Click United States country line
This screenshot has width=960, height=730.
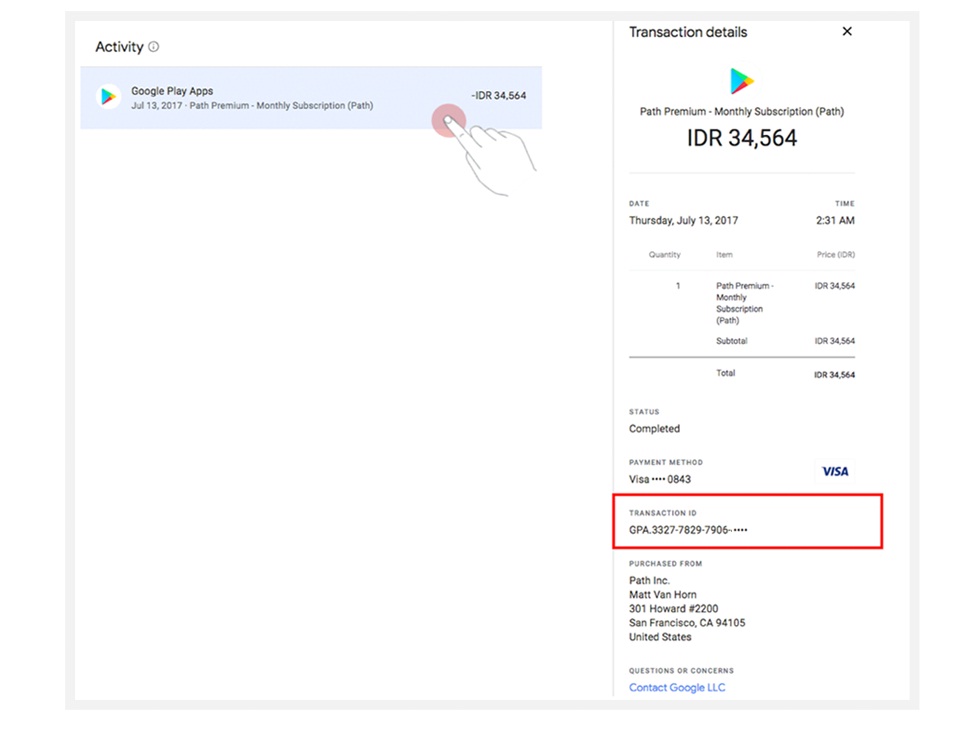[660, 636]
